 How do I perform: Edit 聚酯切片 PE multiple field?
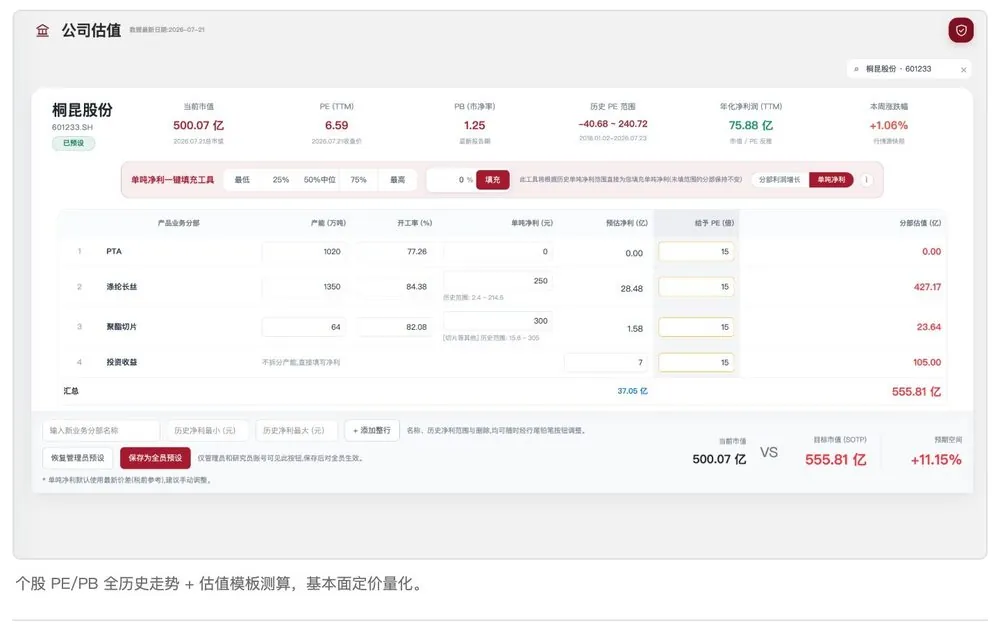pos(696,327)
